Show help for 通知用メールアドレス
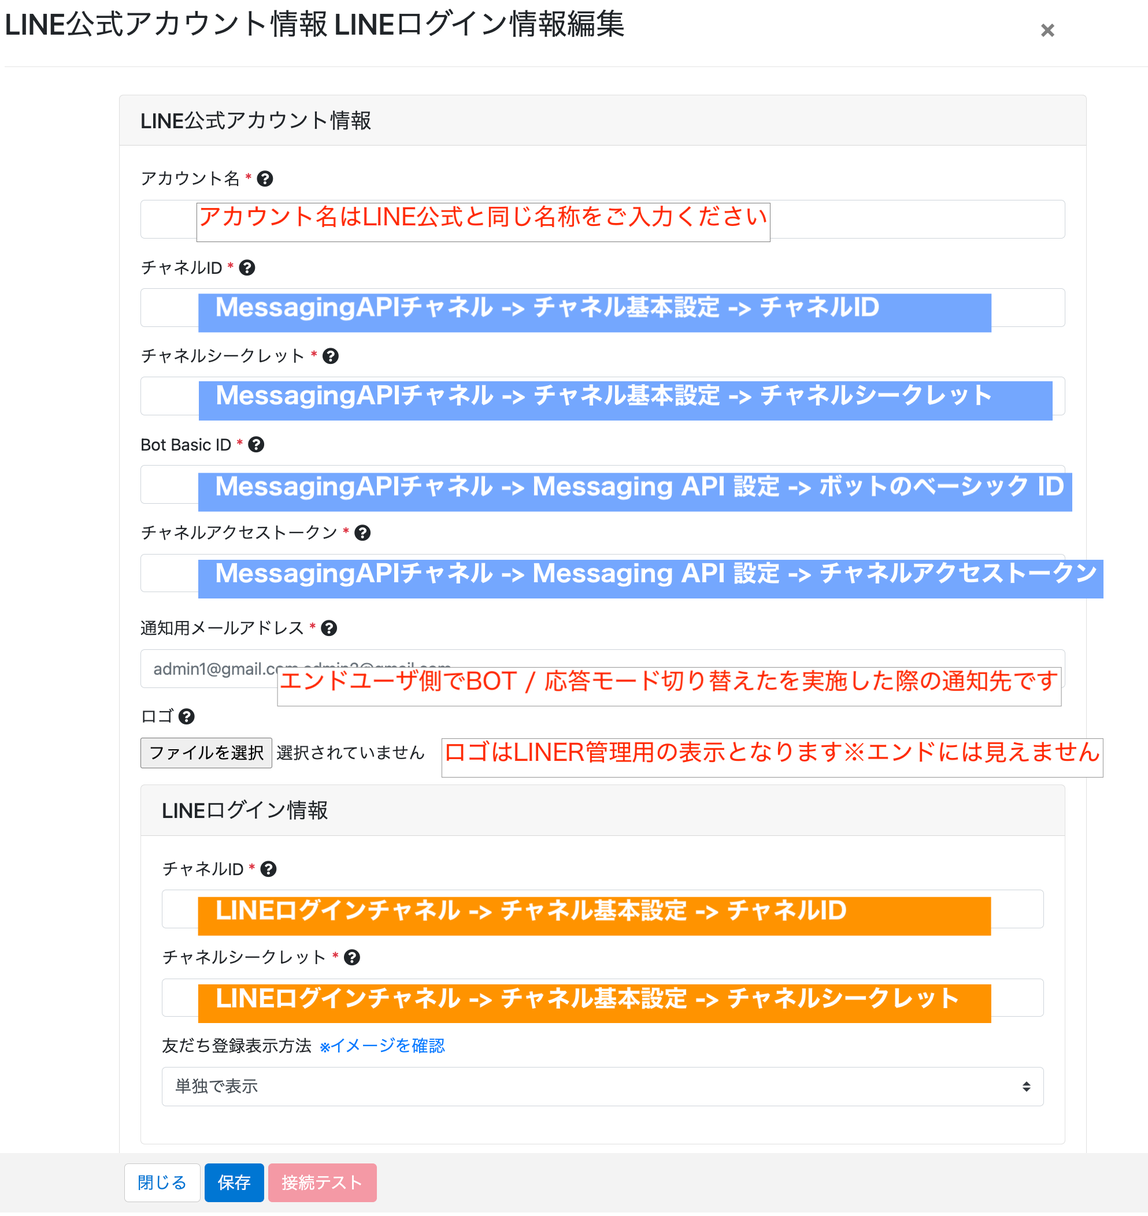The height and width of the screenshot is (1216, 1148). (x=329, y=628)
